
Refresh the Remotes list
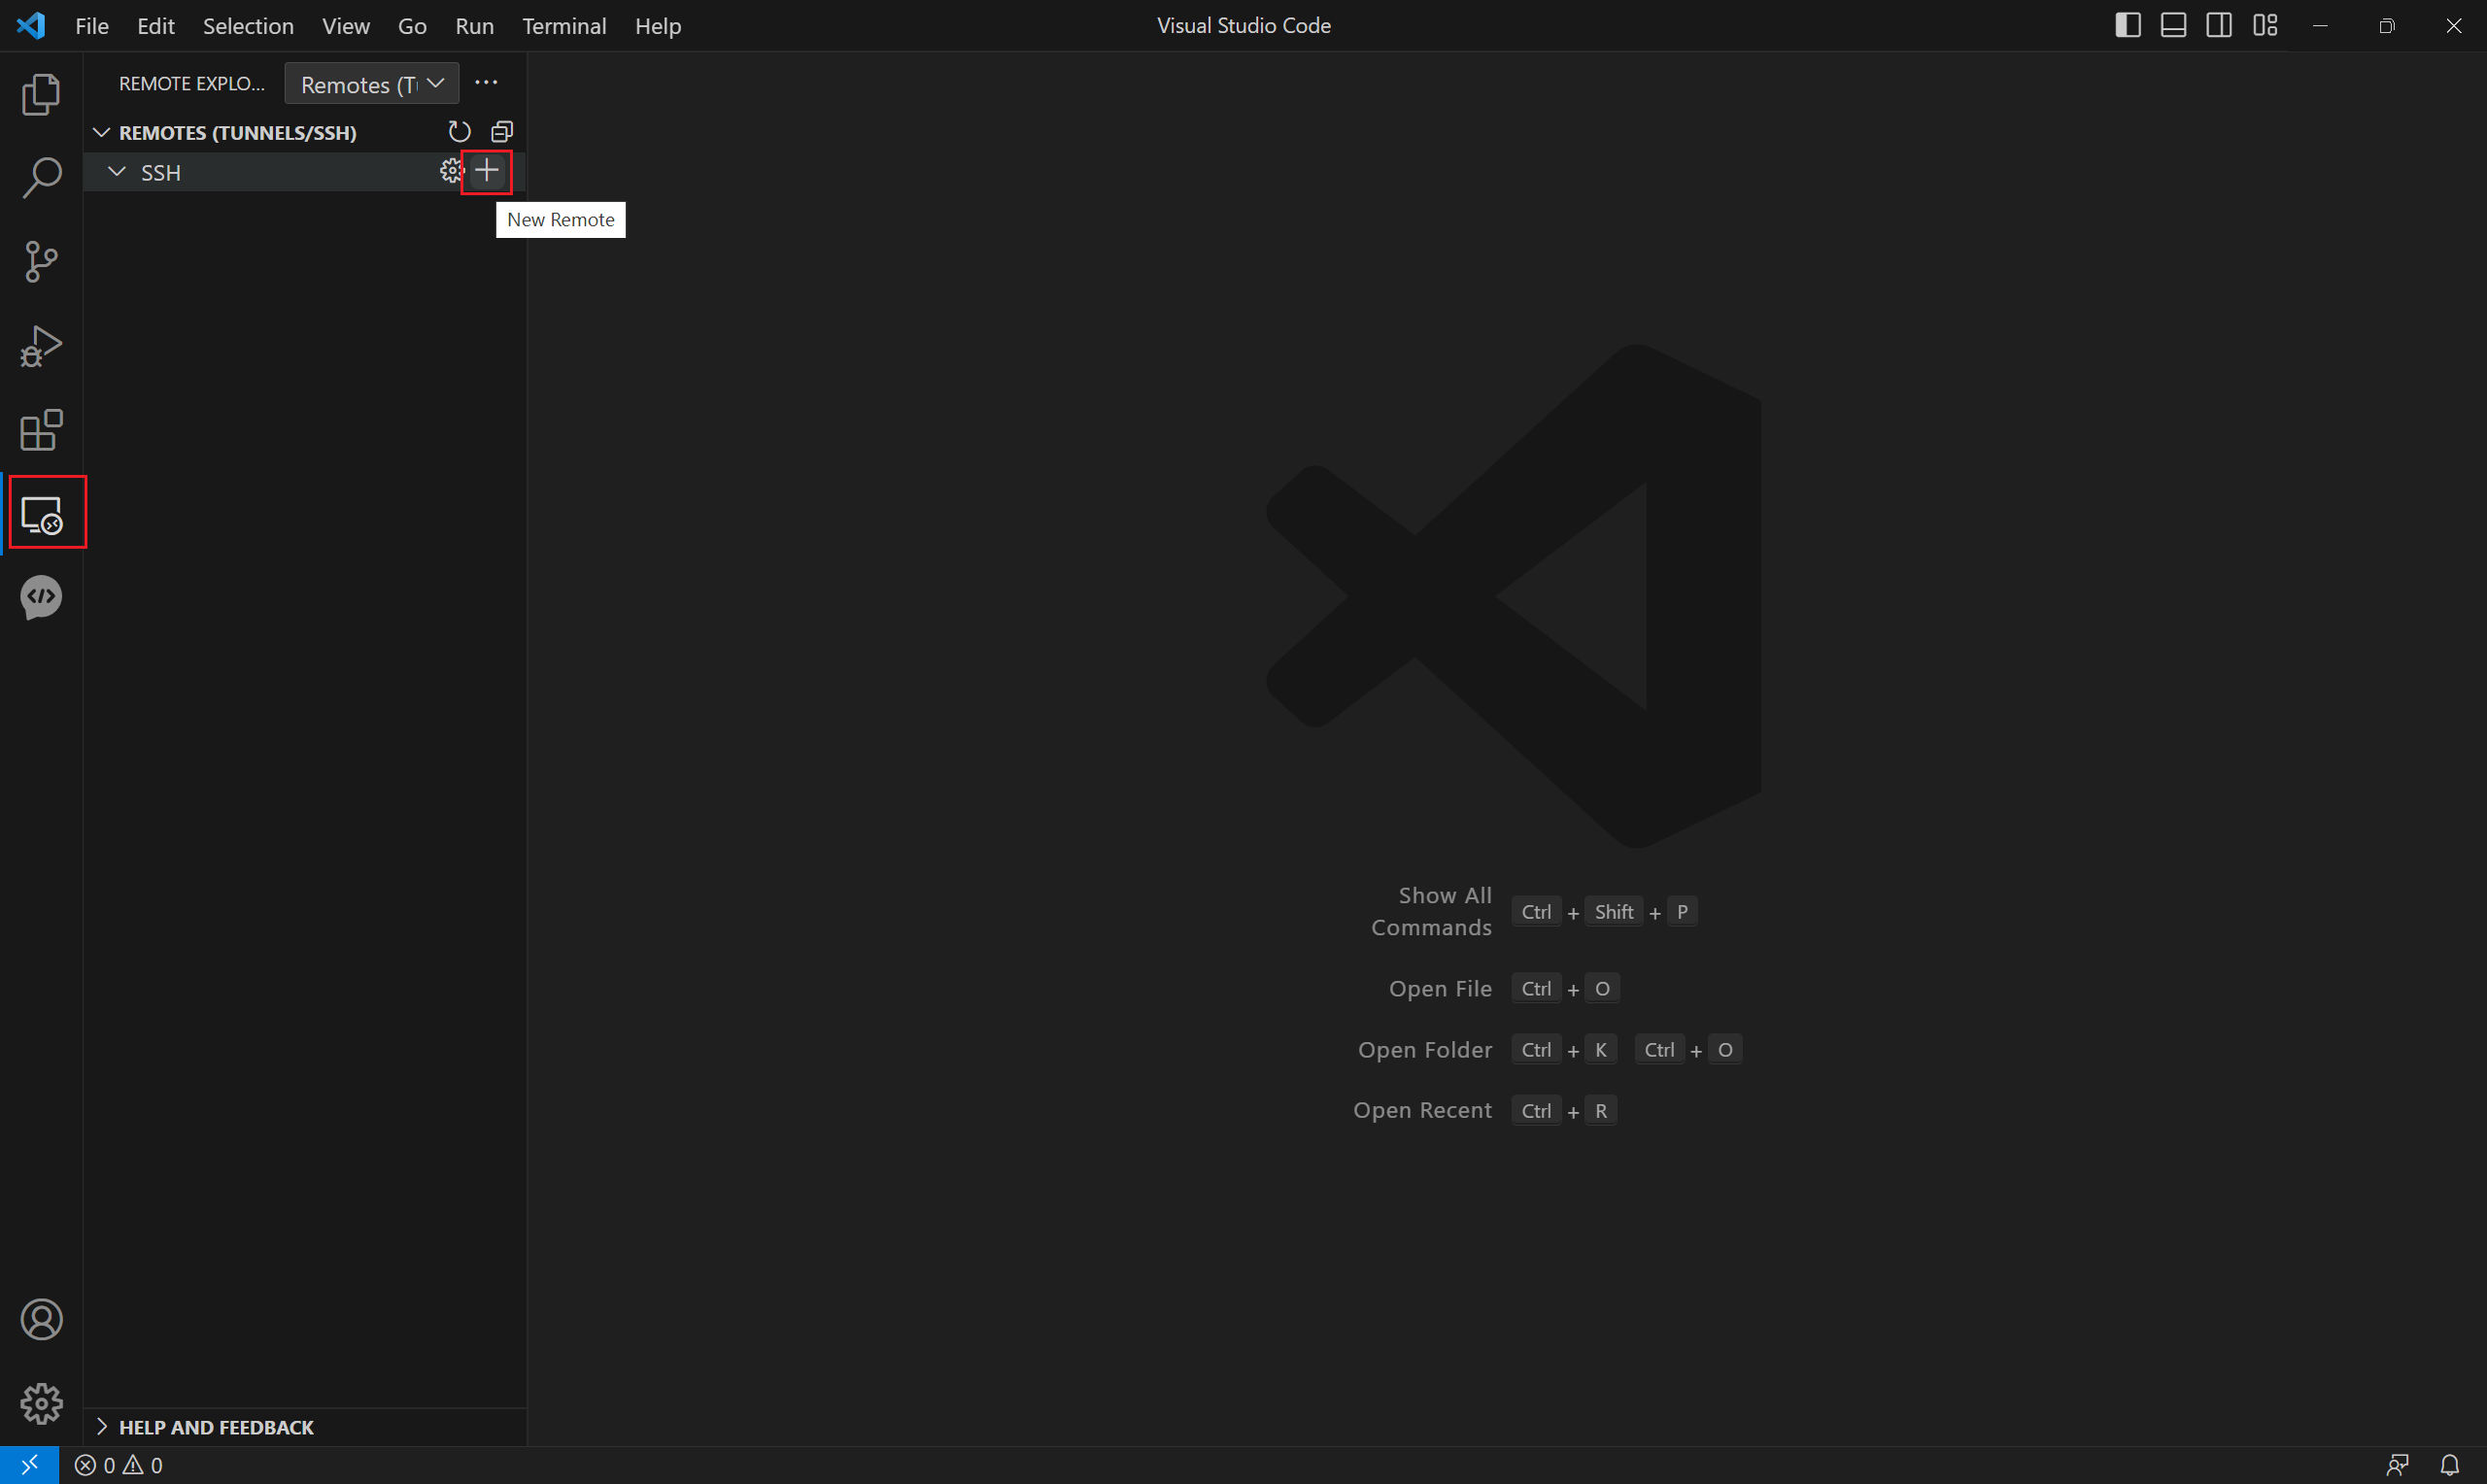pyautogui.click(x=459, y=132)
